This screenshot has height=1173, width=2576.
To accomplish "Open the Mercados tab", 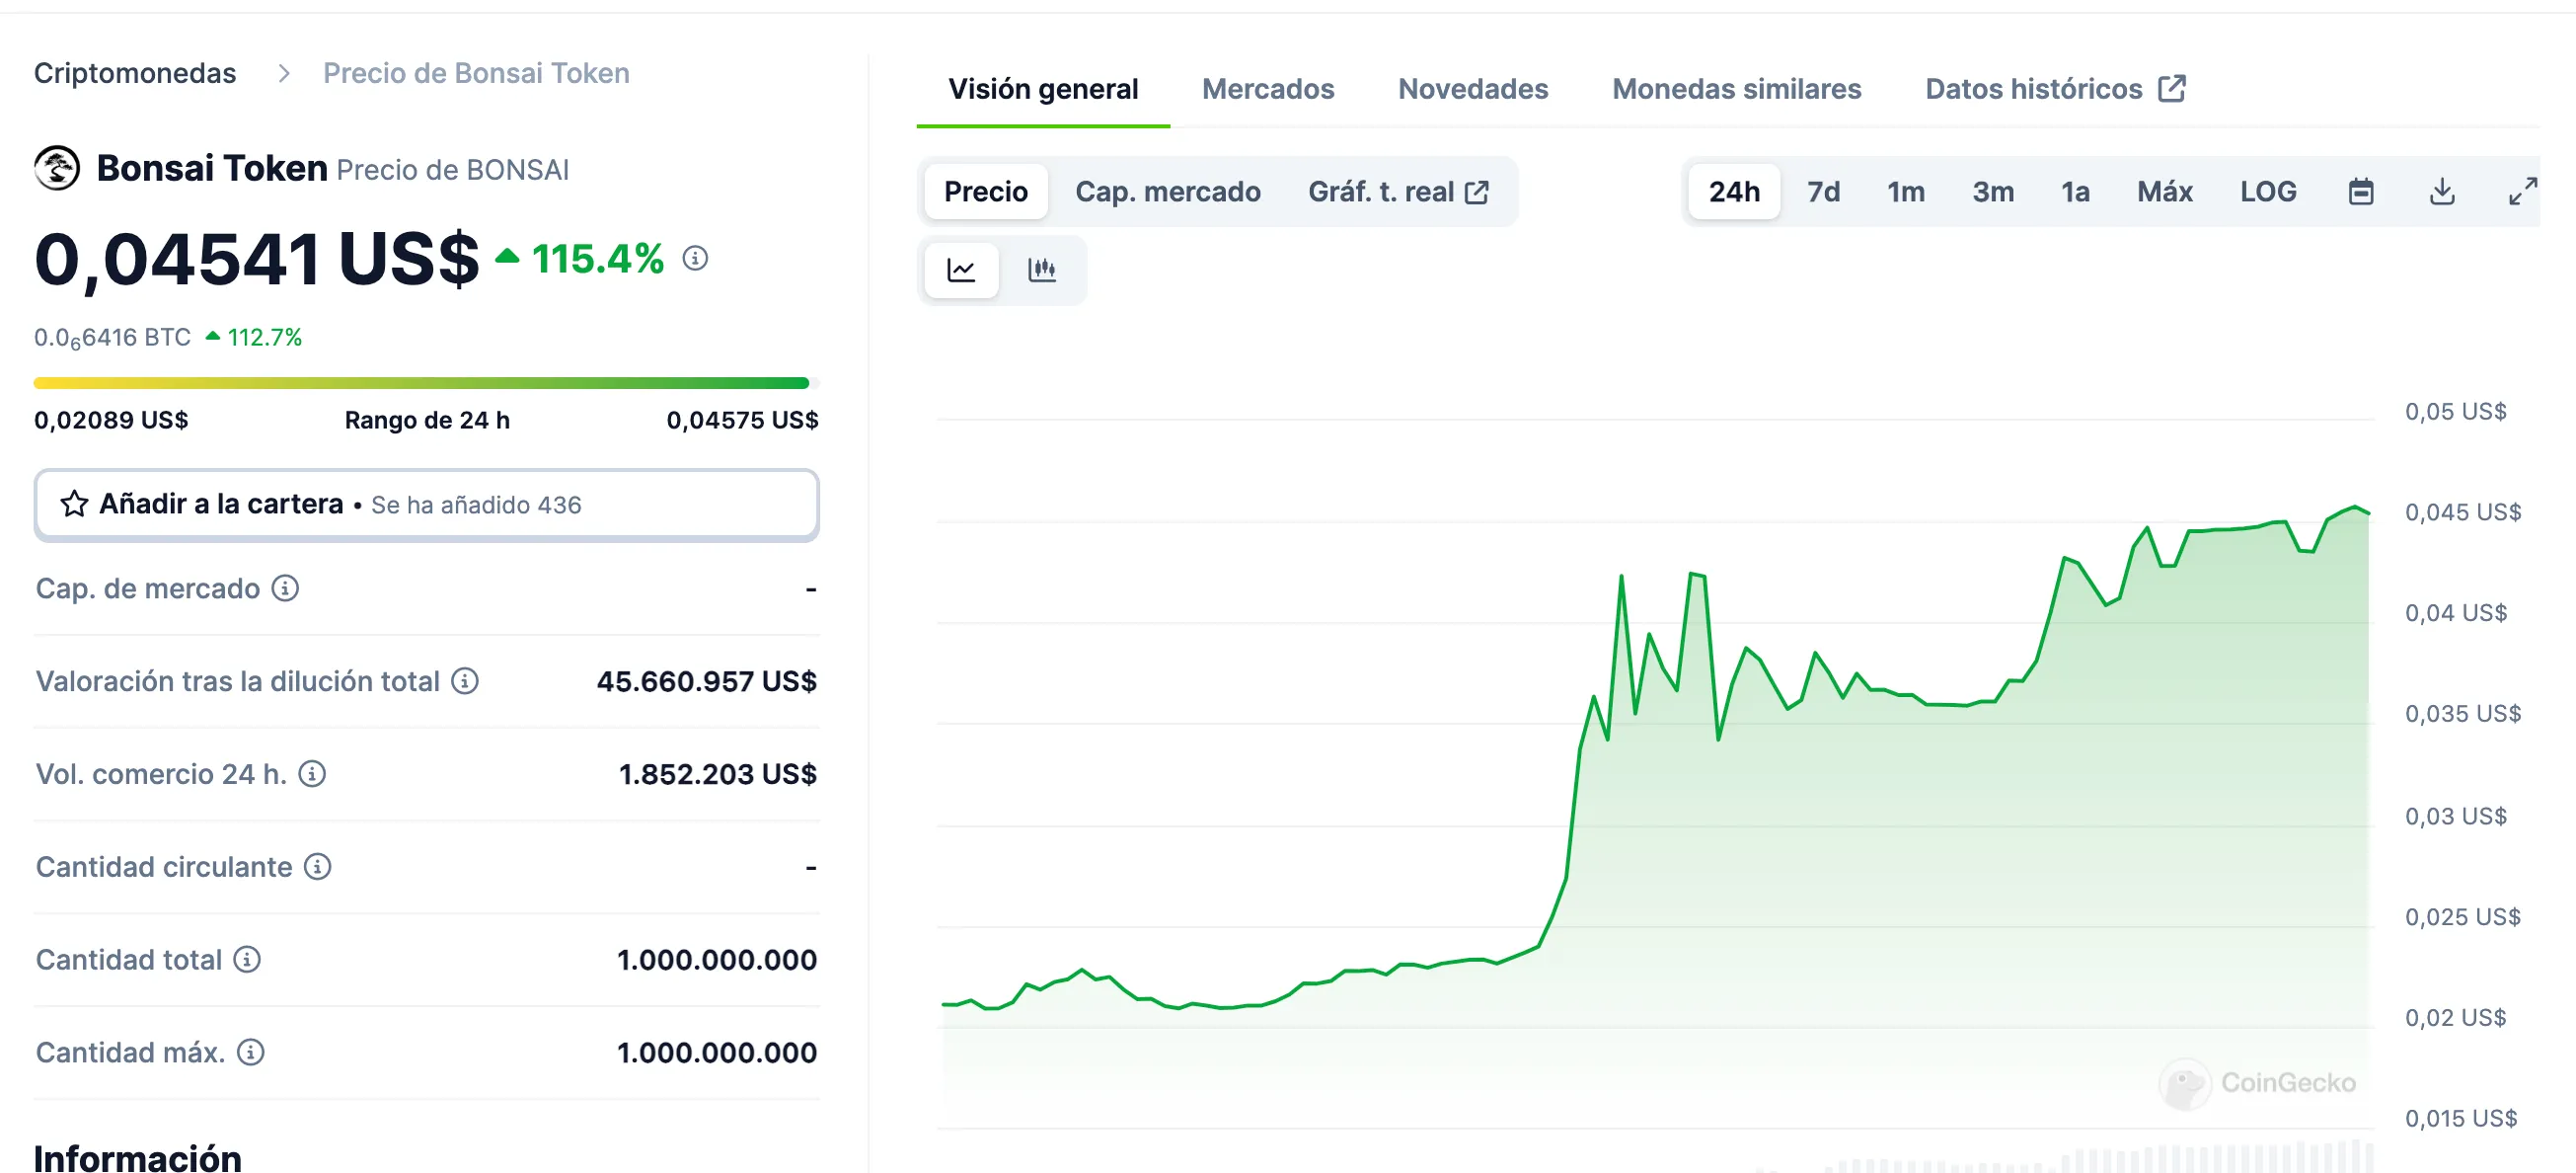I will (1268, 89).
